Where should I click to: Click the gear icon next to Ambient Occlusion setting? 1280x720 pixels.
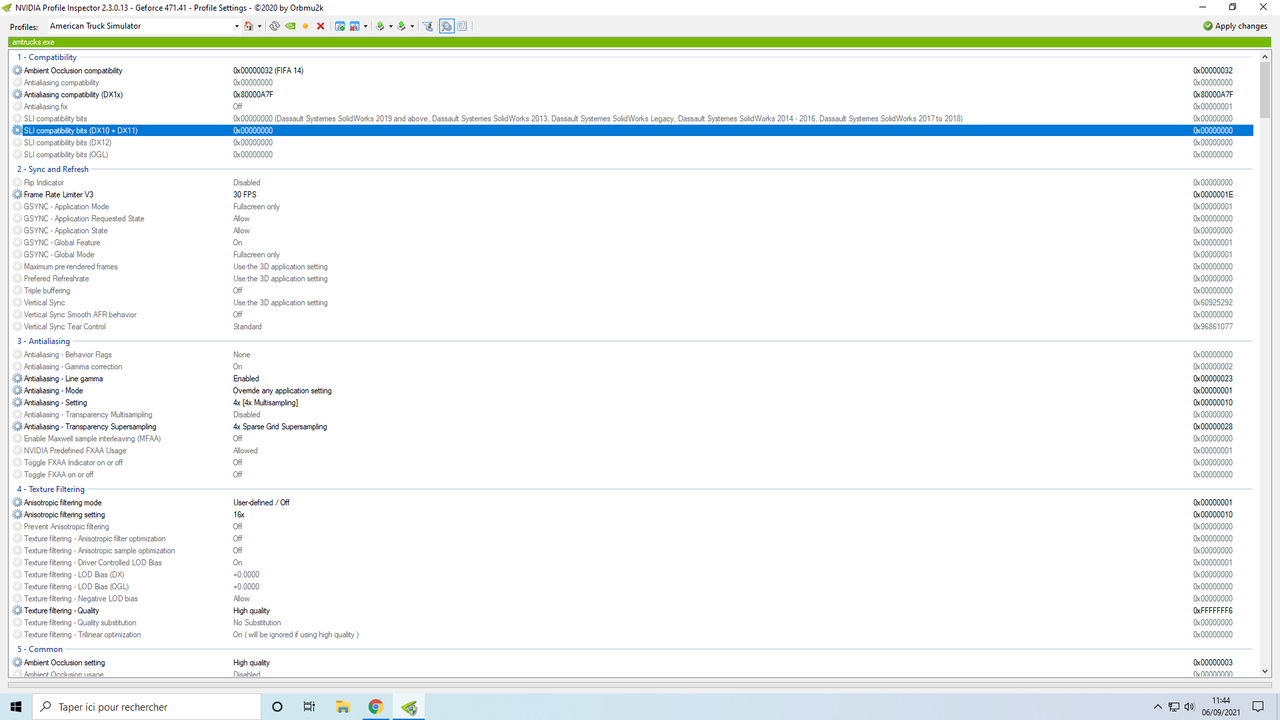pos(17,663)
